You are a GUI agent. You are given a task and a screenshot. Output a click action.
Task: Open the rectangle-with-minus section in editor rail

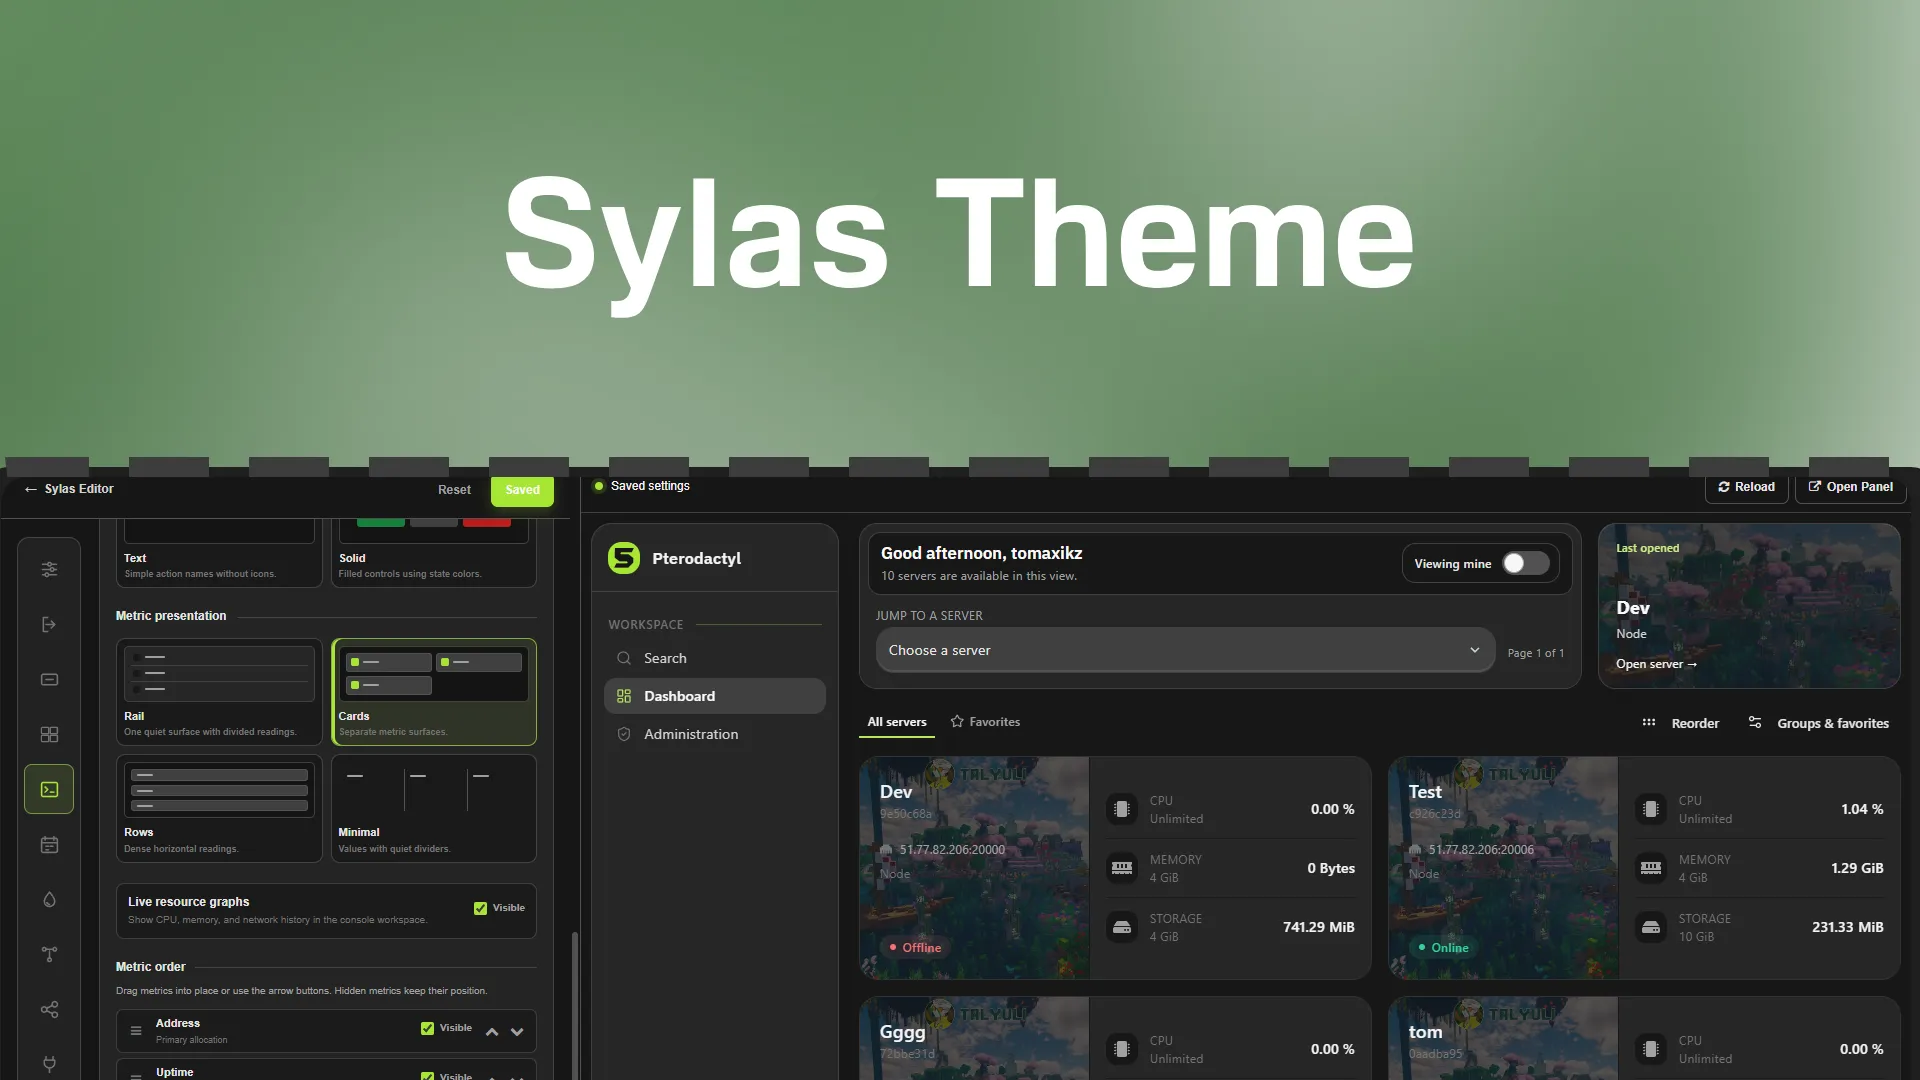tap(49, 680)
